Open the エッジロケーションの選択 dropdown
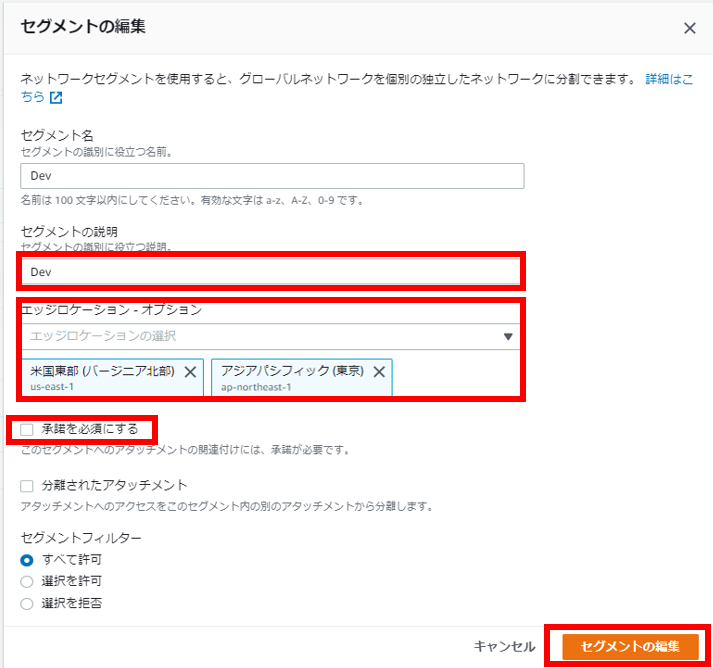The image size is (713, 668). click(x=271, y=337)
